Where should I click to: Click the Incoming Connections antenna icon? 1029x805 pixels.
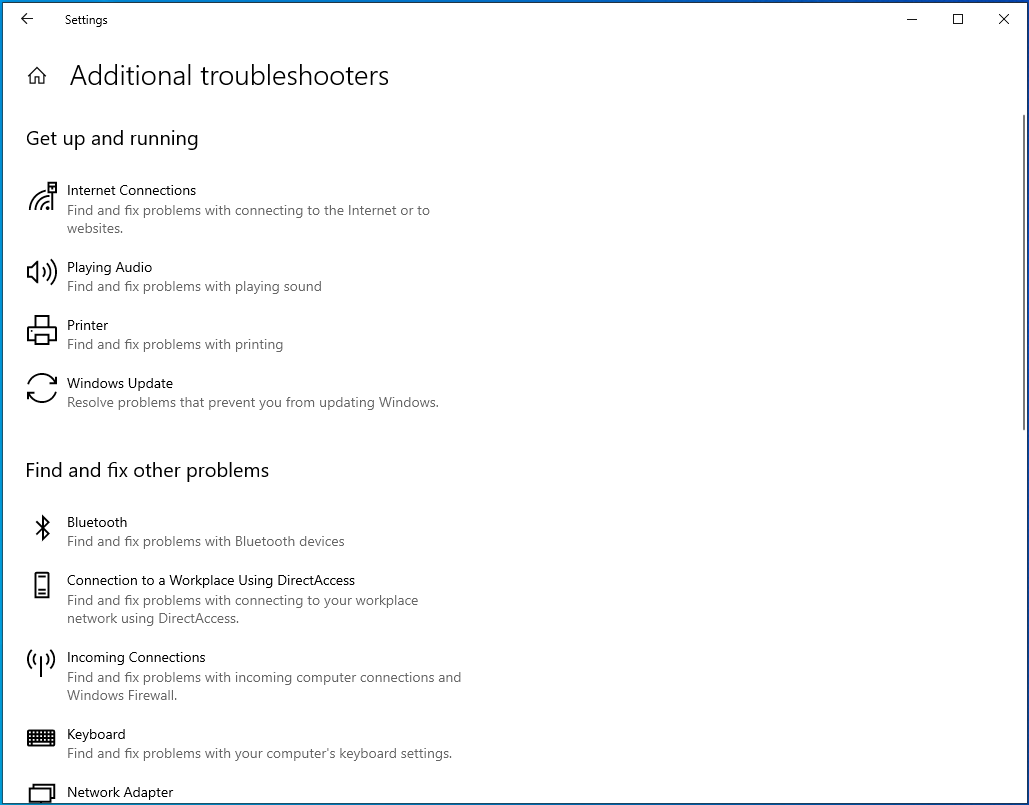42,662
